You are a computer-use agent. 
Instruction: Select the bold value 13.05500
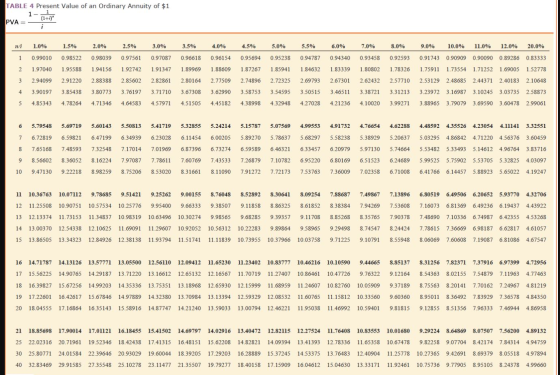pyautogui.click(x=130, y=262)
